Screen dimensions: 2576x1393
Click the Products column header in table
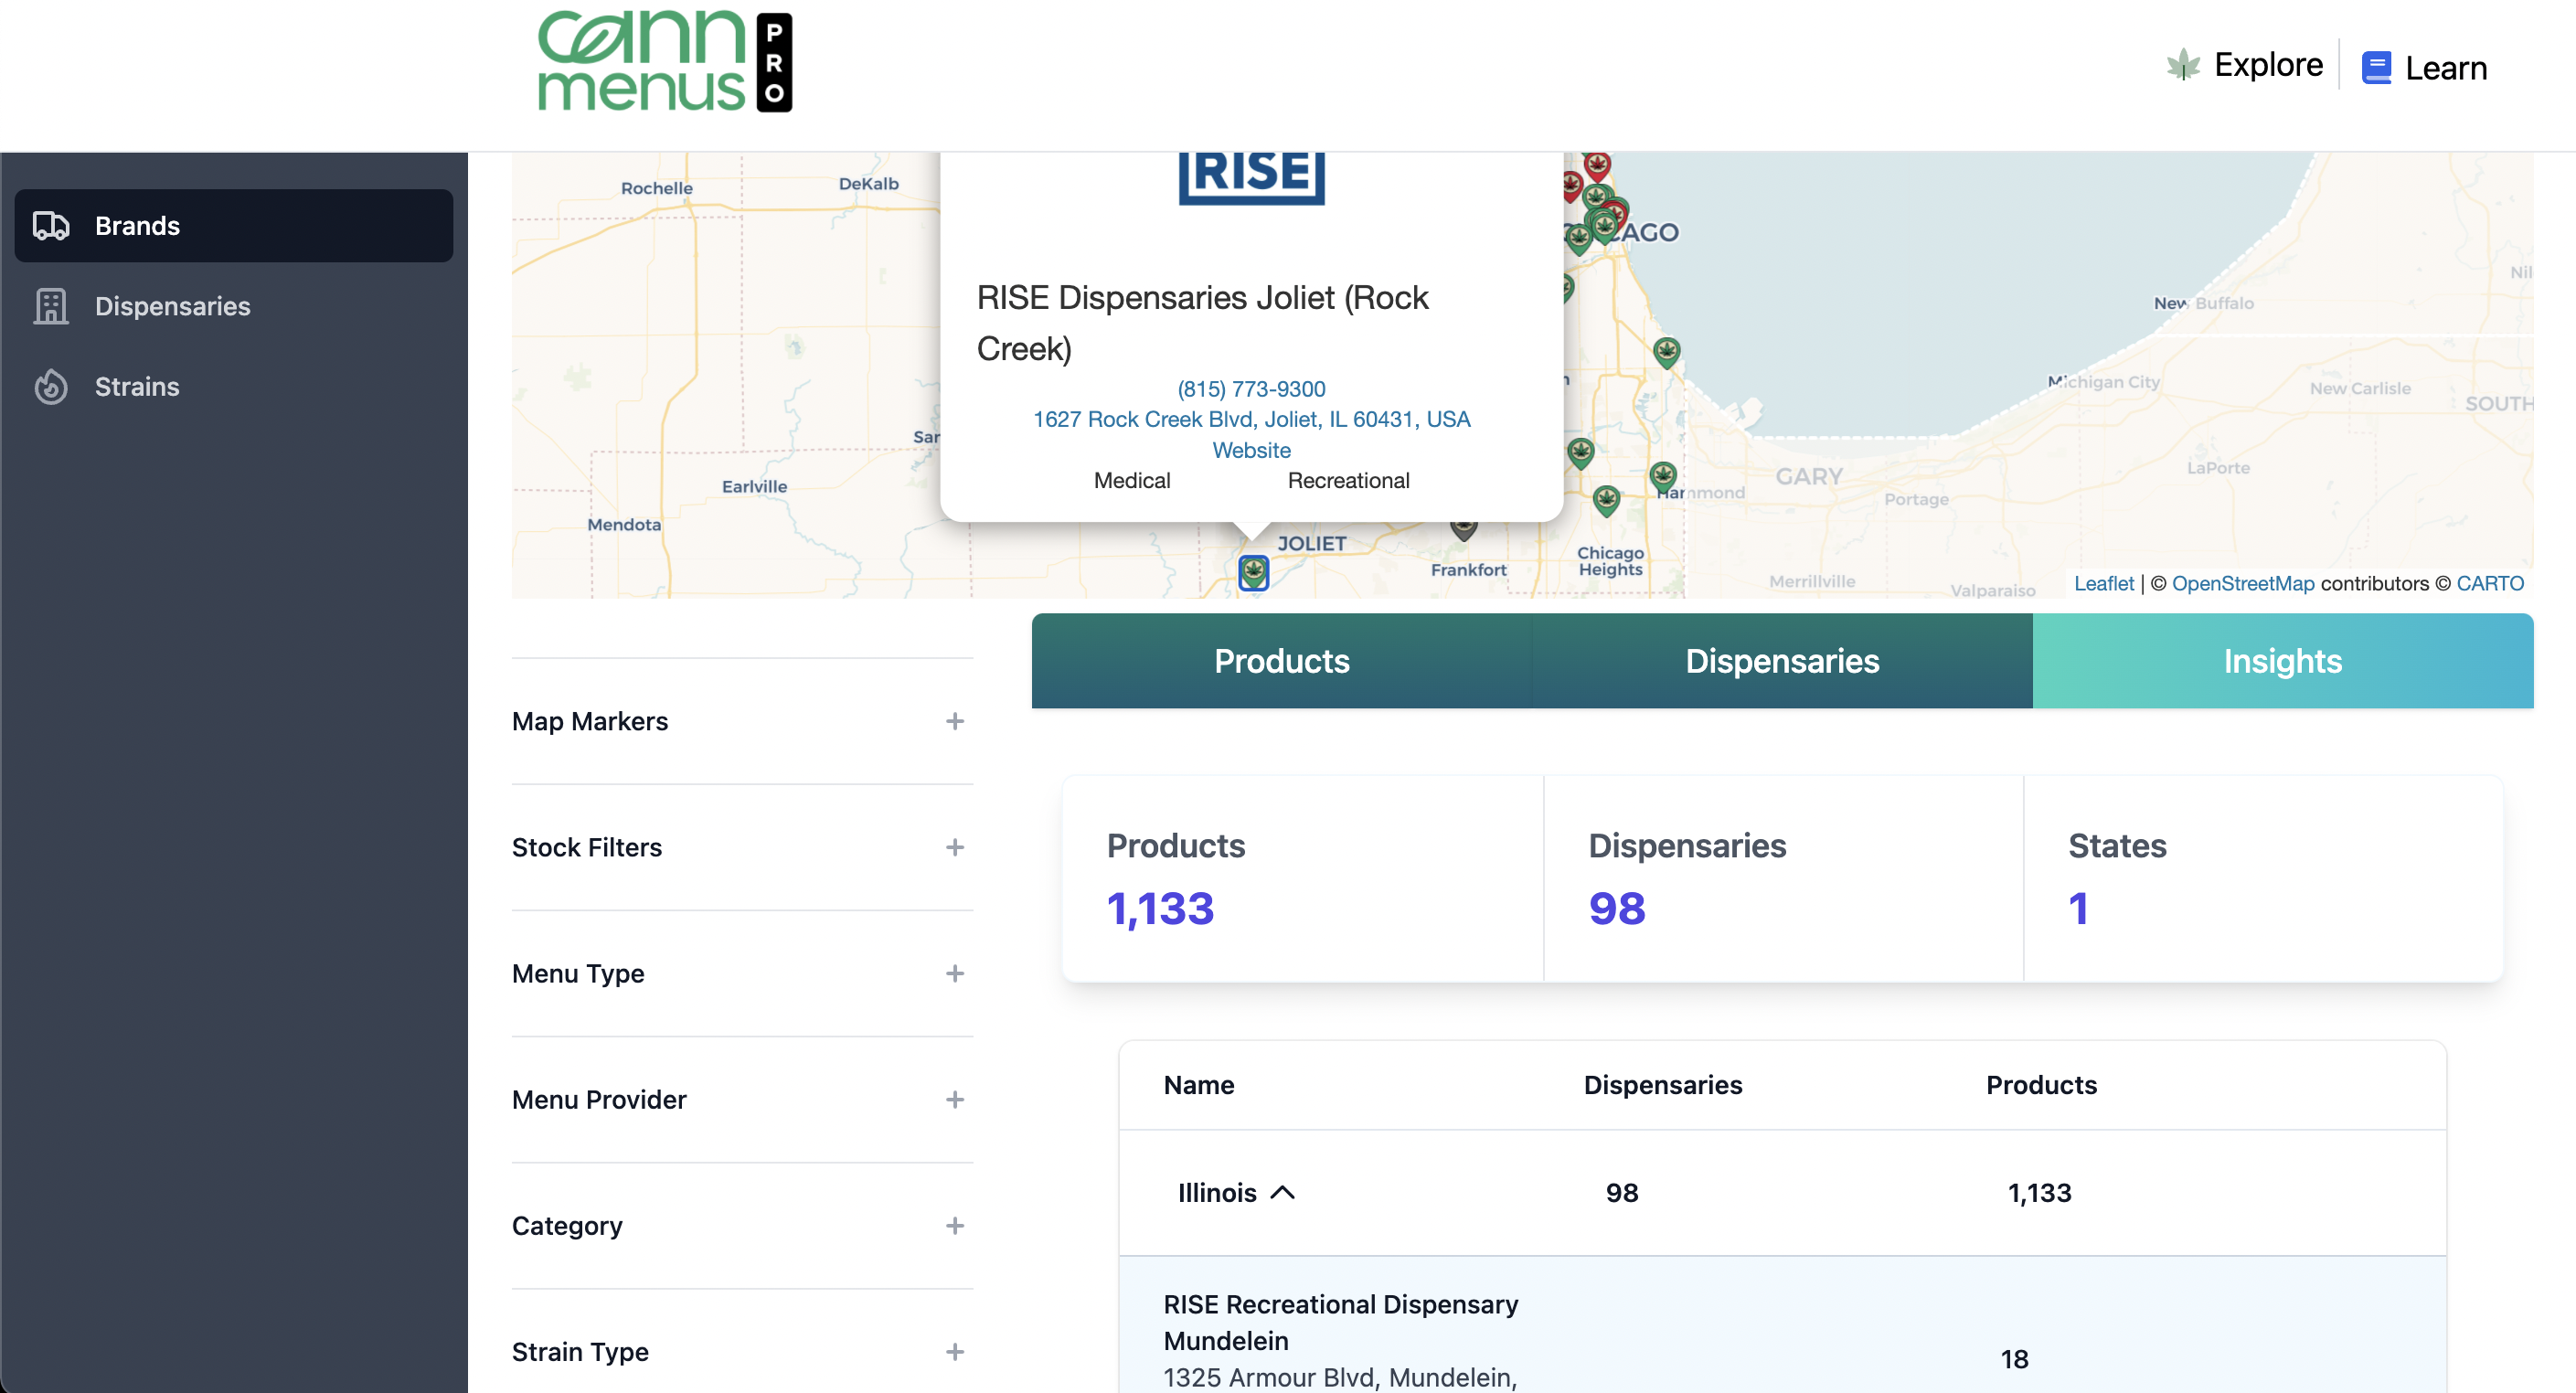(2040, 1085)
